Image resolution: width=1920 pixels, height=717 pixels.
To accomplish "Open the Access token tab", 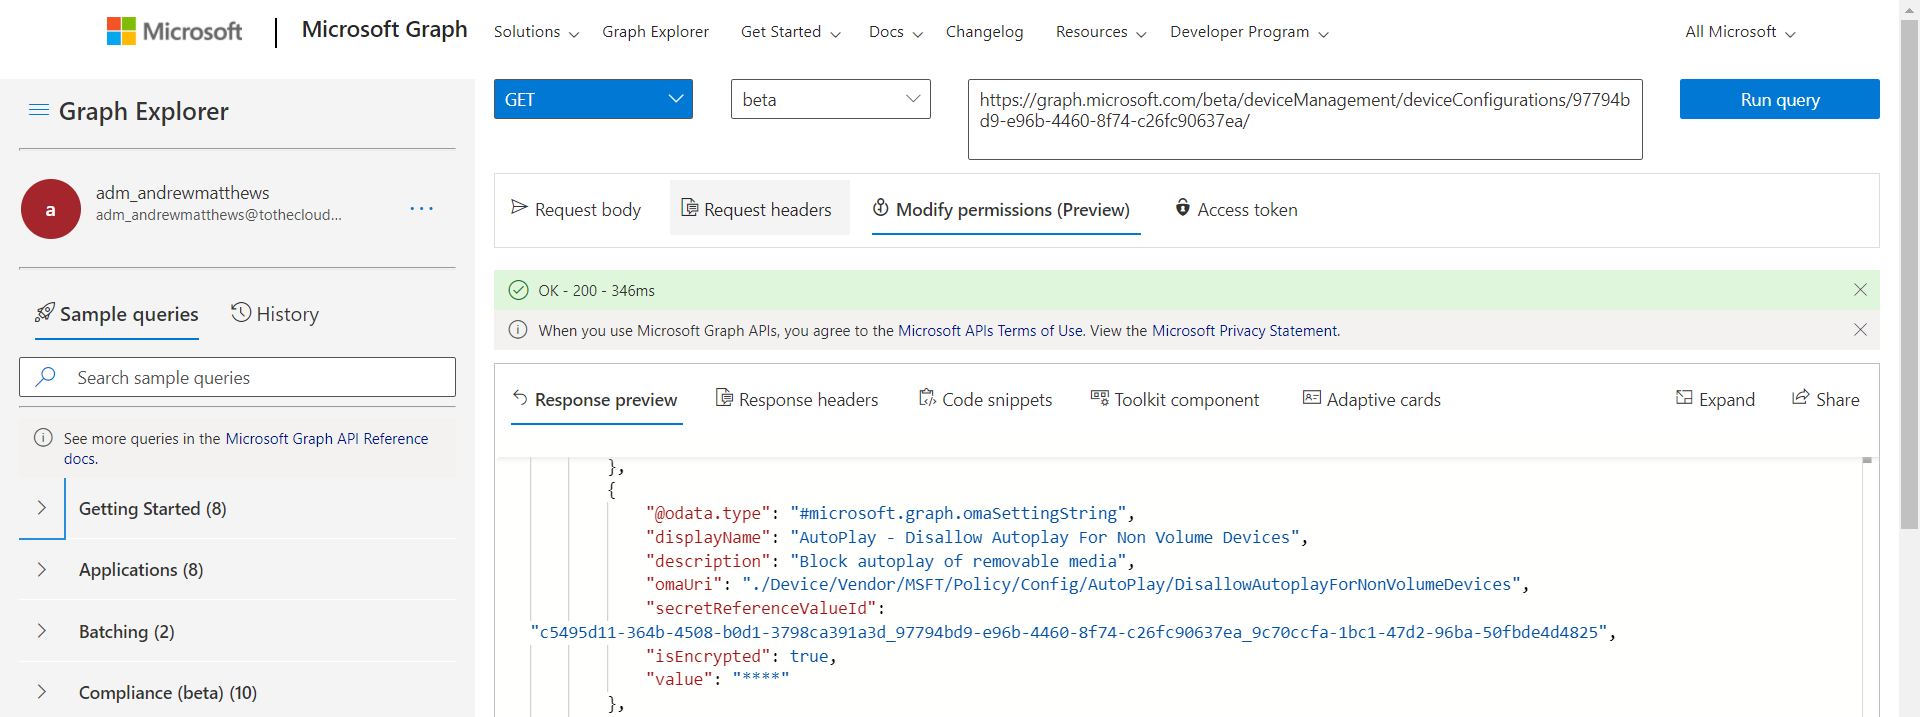I will click(x=1236, y=209).
